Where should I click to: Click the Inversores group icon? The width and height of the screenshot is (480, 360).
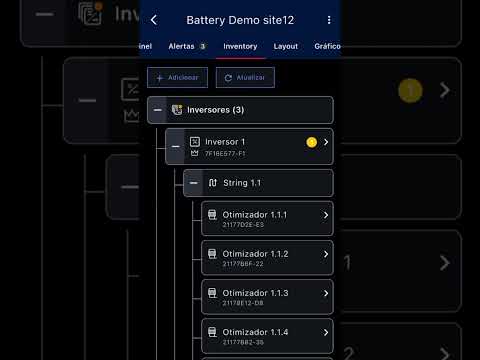click(x=177, y=110)
